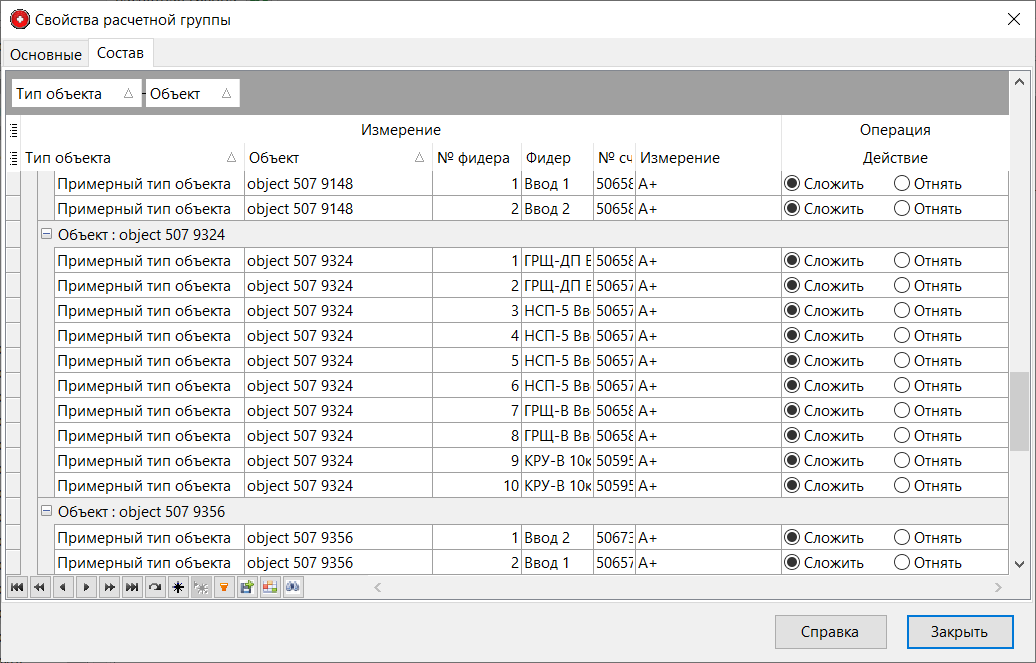Collapse the 'Объект : object 507 9356' group
This screenshot has width=1036, height=663.
click(46, 511)
